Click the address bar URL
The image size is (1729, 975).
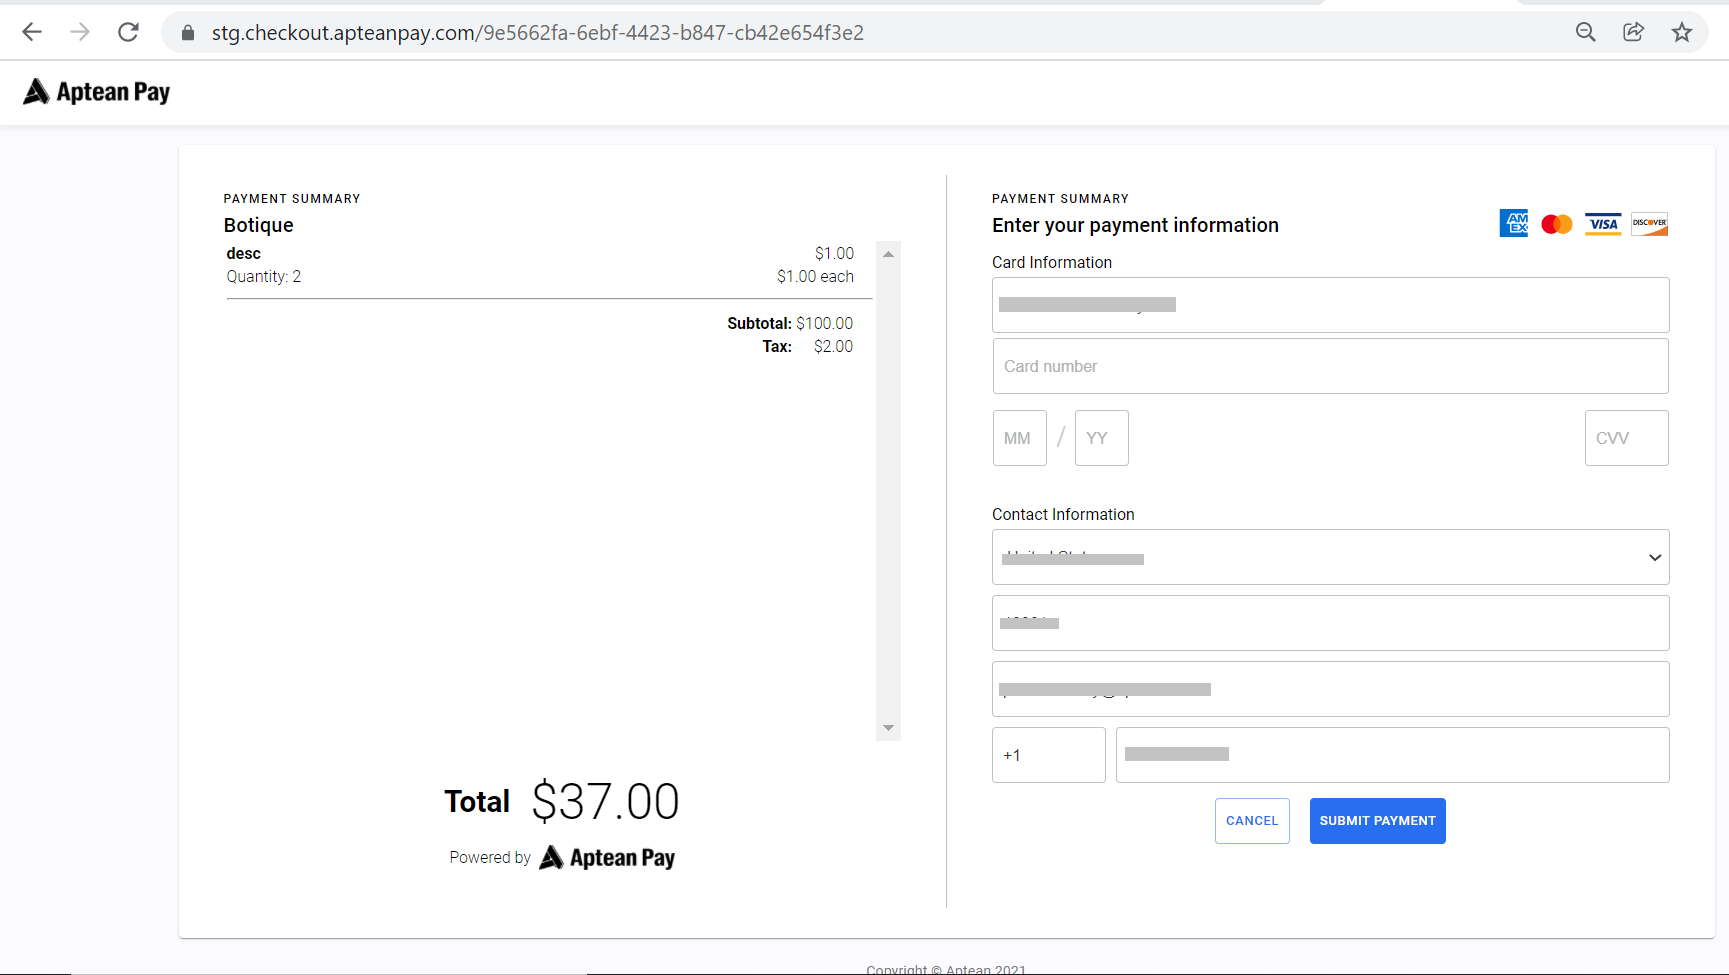[538, 33]
